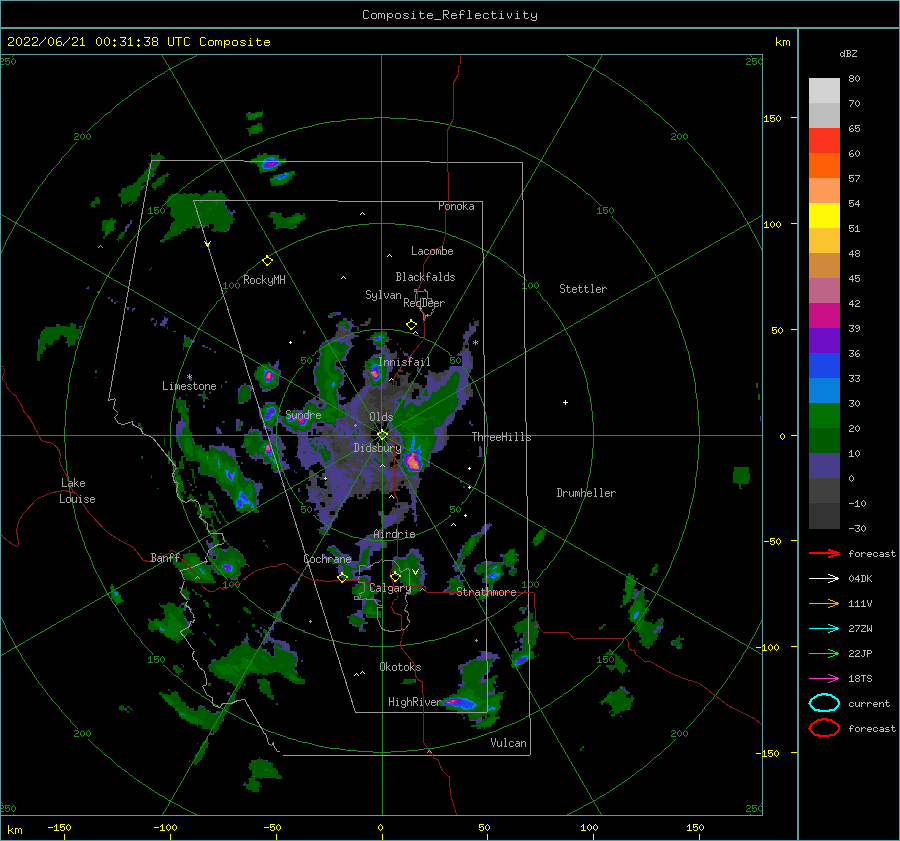
Task: Click the dBZ legend heading
Action: pos(848,53)
